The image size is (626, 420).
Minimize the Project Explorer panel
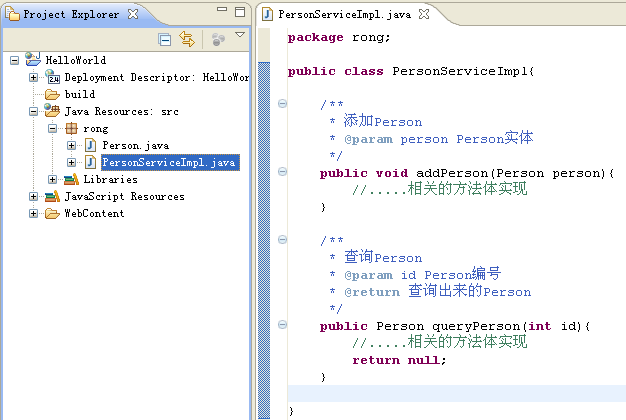click(222, 9)
